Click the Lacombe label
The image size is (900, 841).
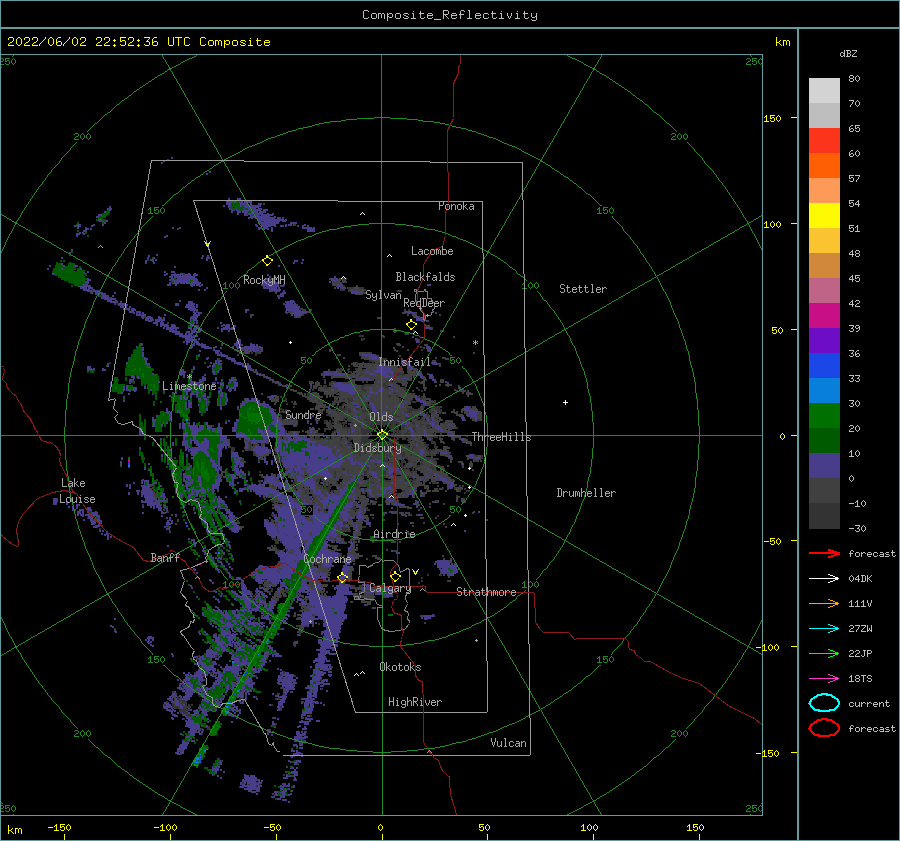[x=432, y=251]
